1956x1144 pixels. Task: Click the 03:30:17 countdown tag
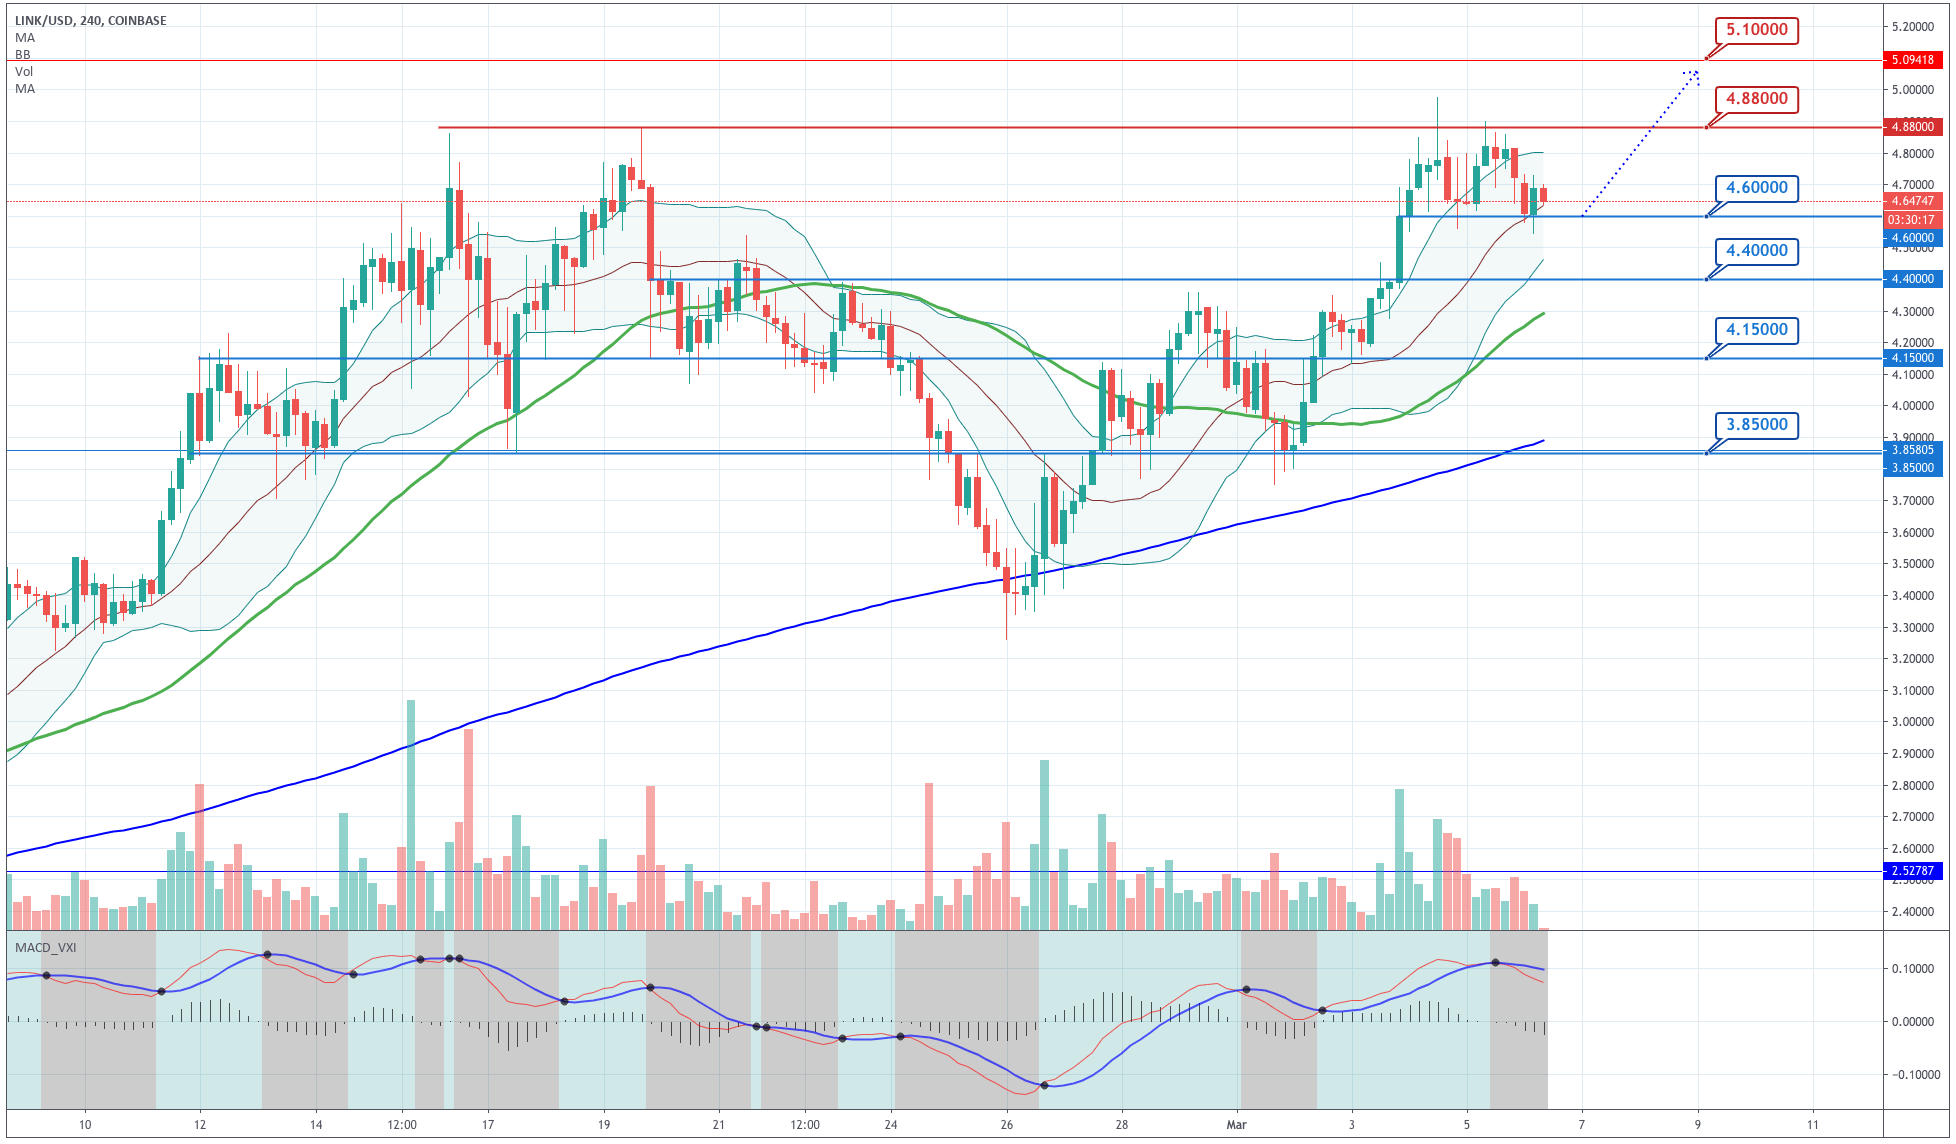tap(1913, 220)
